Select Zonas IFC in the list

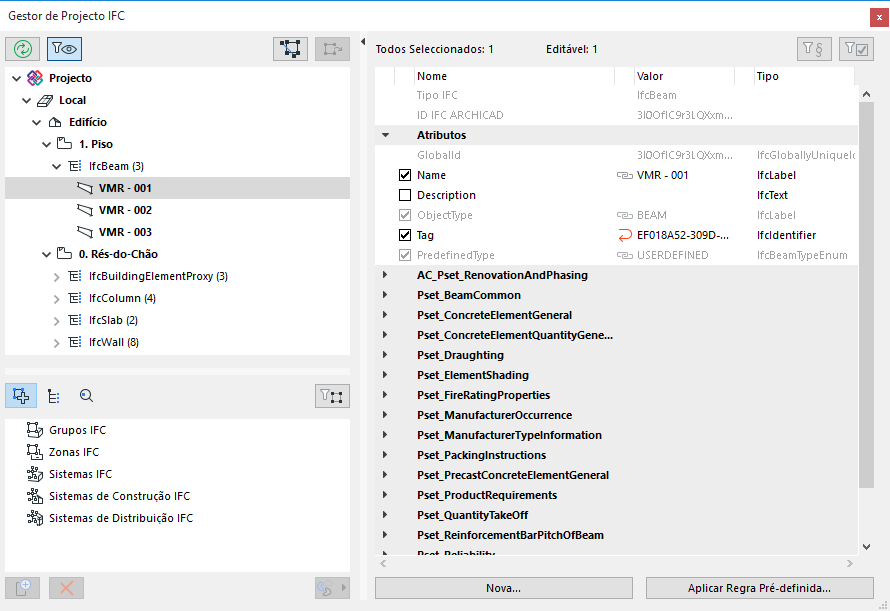[x=74, y=452]
